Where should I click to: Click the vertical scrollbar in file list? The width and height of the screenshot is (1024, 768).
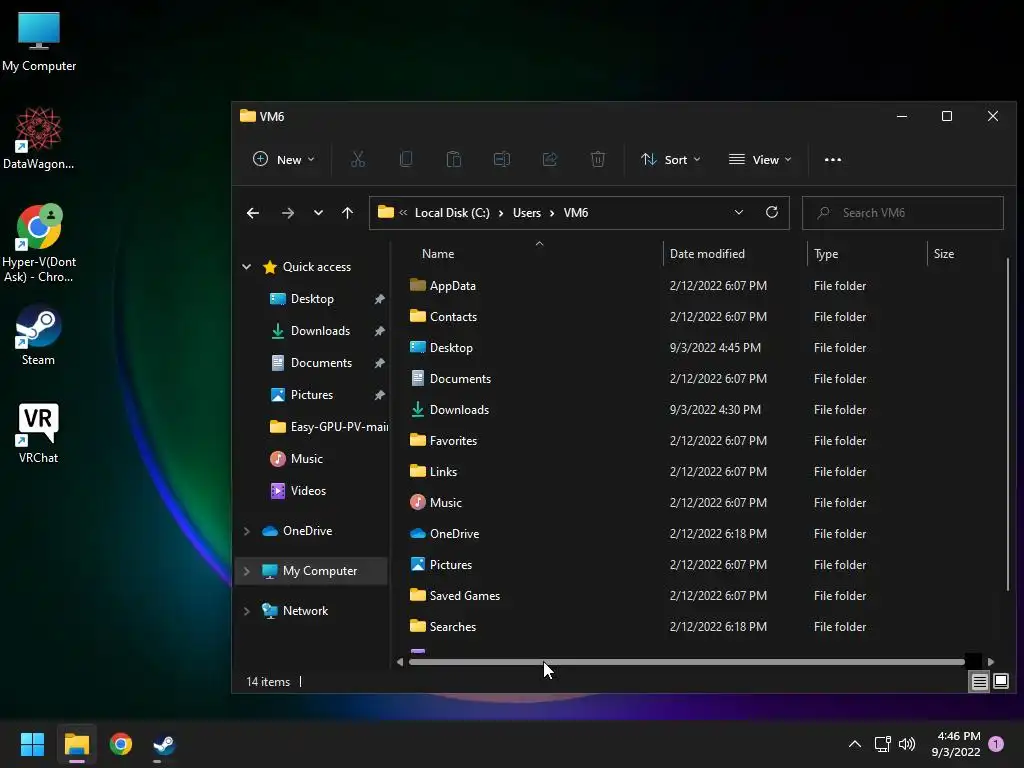coord(1008,424)
